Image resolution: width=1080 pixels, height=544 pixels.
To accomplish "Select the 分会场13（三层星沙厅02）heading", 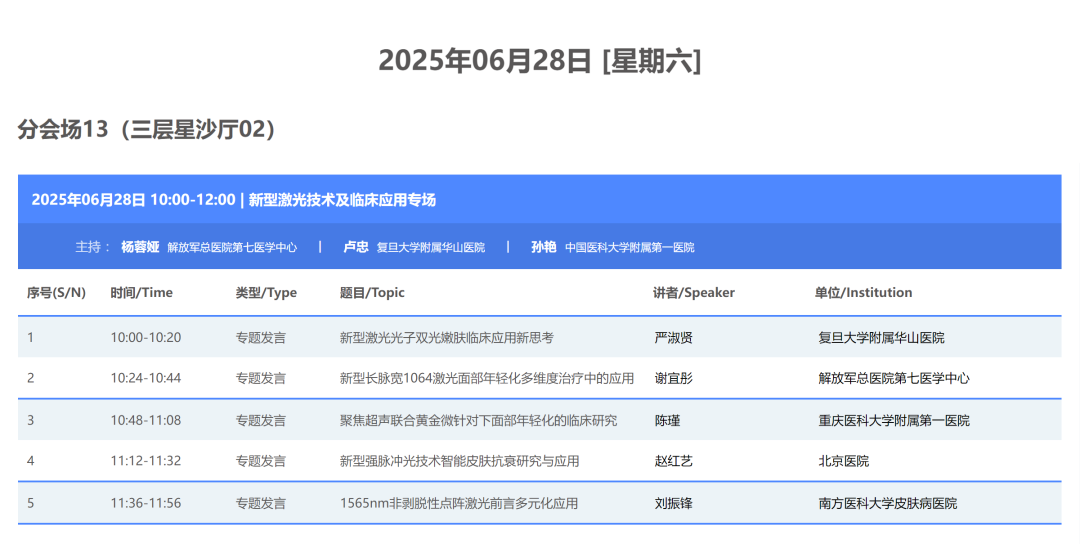I will pos(147,129).
